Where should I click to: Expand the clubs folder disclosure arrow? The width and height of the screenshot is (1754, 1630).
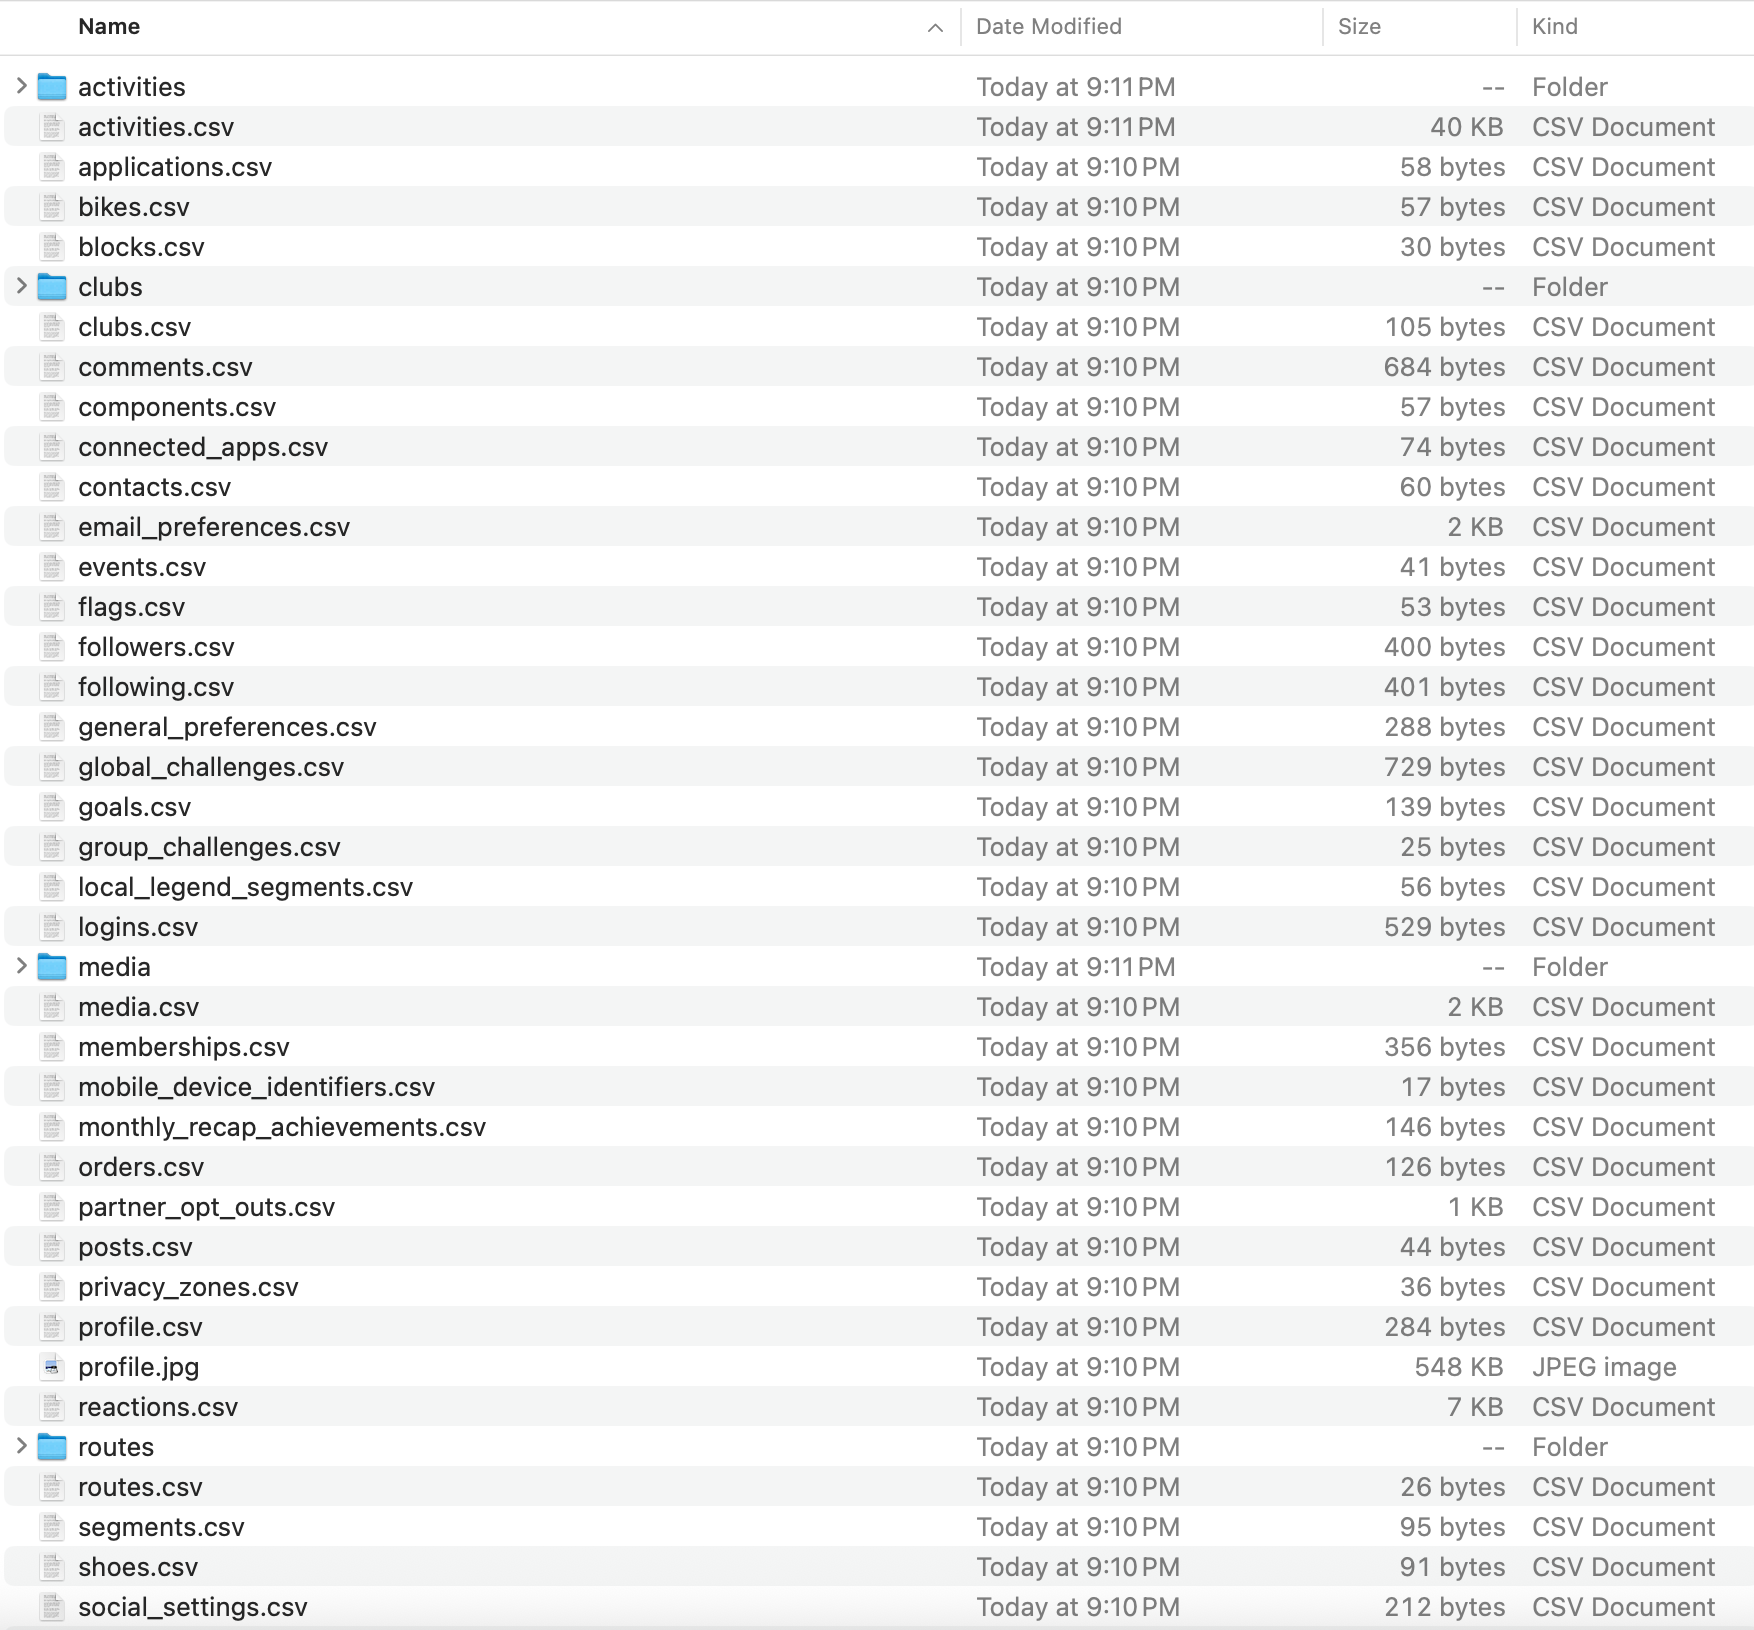[x=21, y=287]
